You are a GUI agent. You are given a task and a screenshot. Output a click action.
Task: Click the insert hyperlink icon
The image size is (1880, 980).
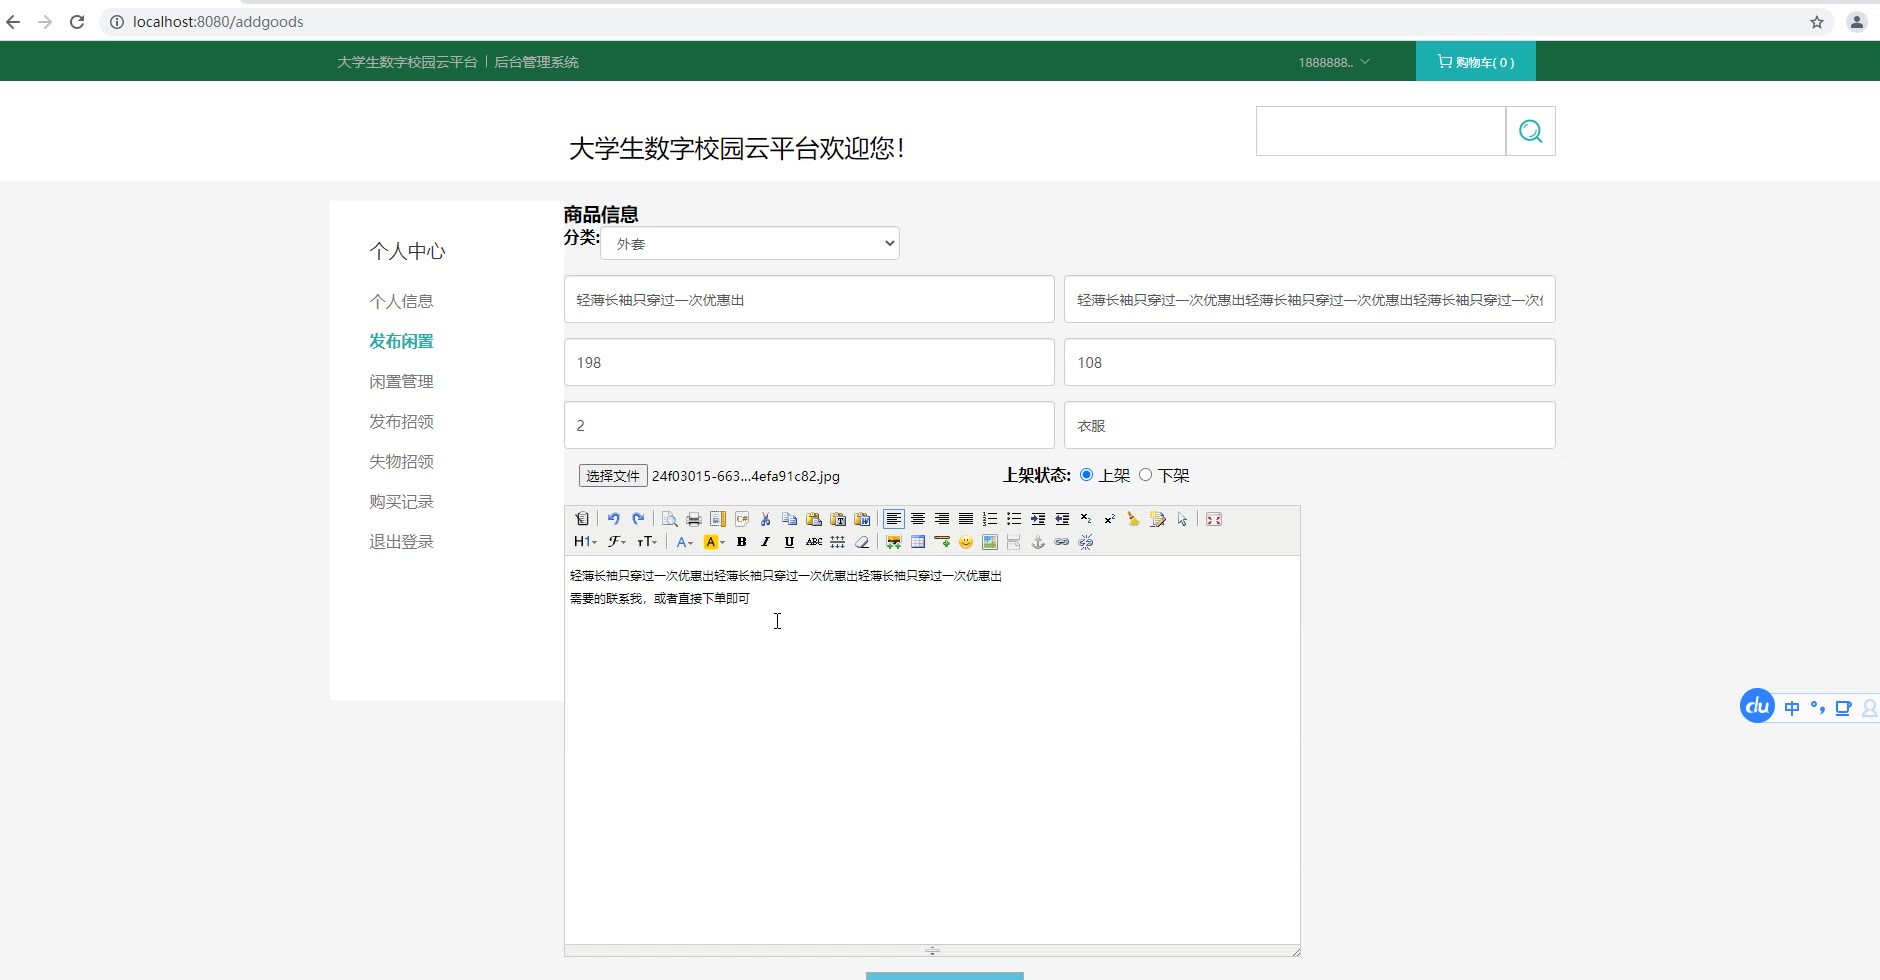point(1061,542)
